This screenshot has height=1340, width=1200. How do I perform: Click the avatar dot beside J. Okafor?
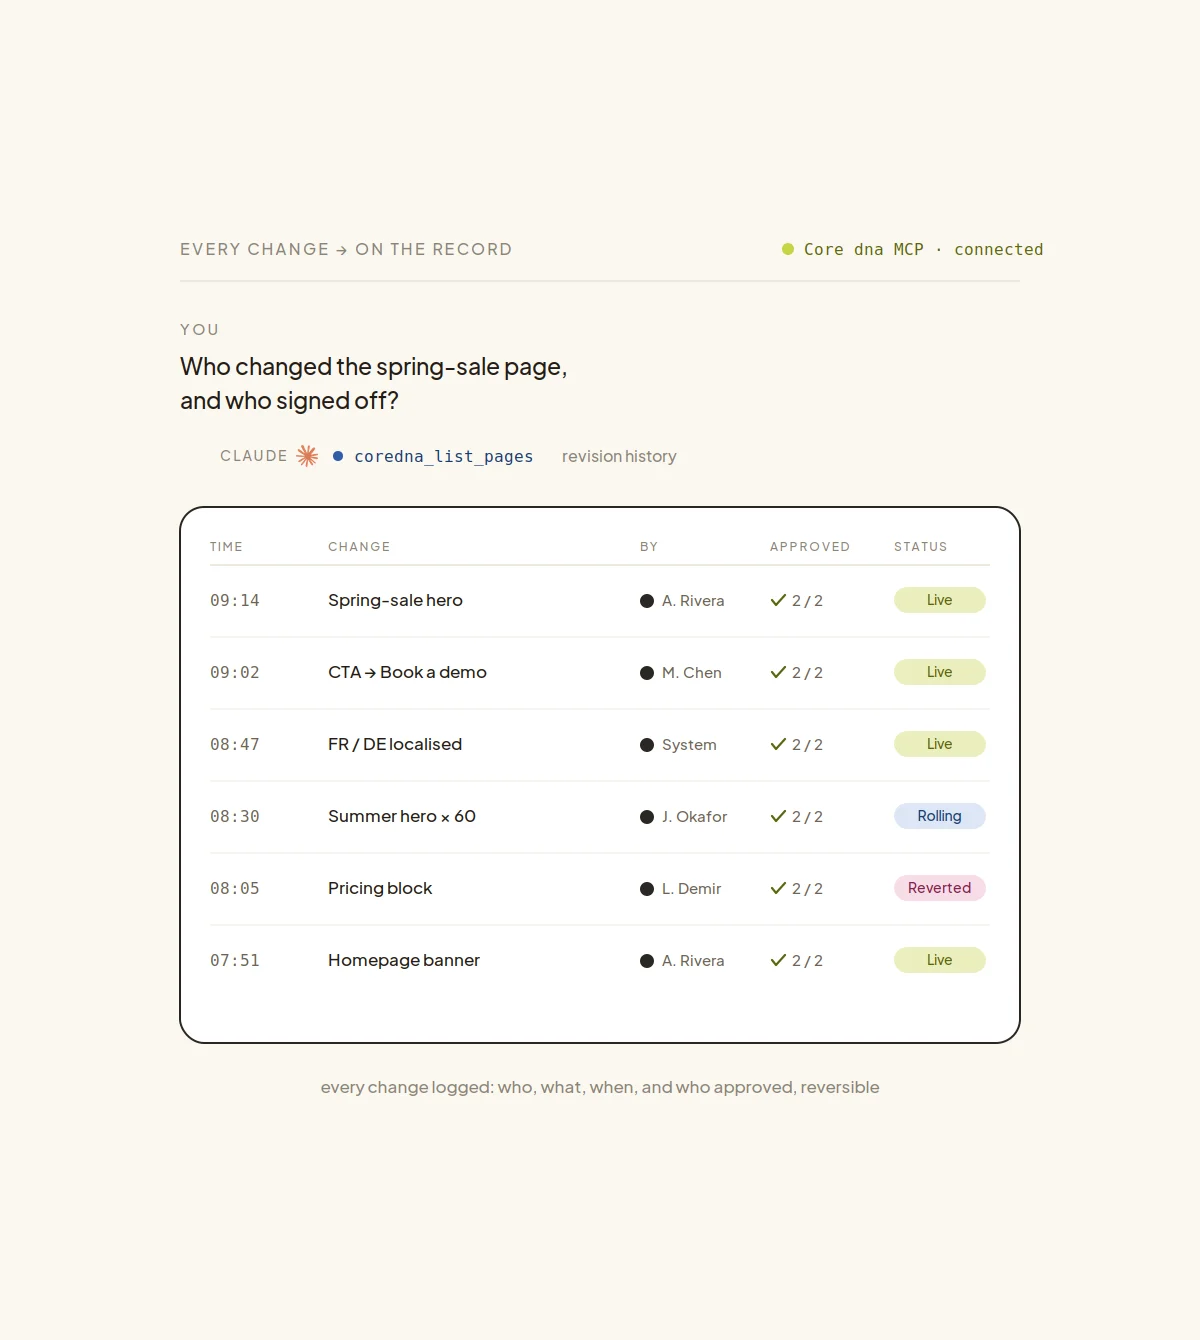[x=647, y=817]
